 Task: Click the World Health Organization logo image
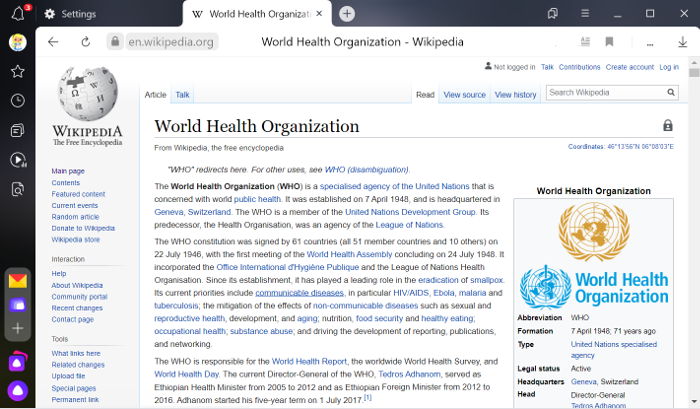point(594,287)
